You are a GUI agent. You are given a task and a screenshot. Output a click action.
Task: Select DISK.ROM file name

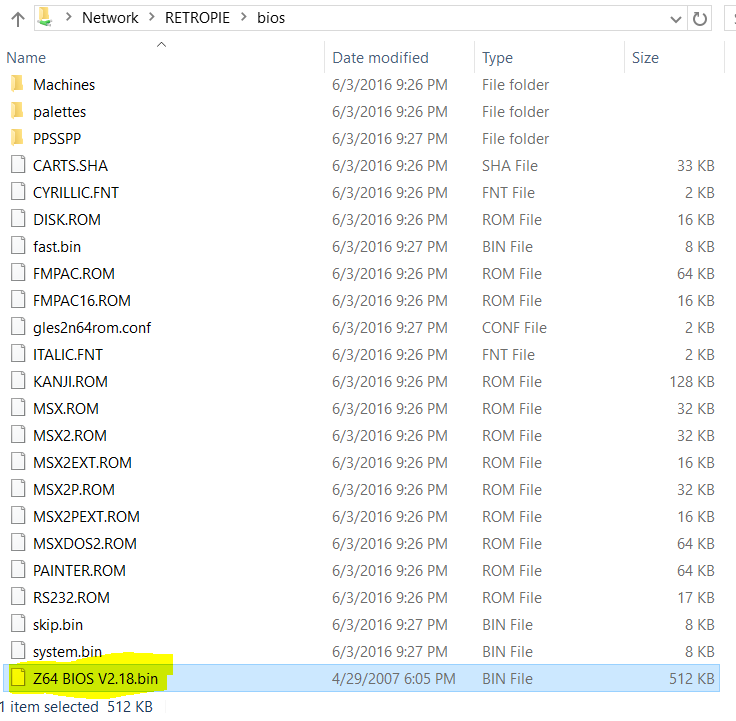(x=67, y=220)
